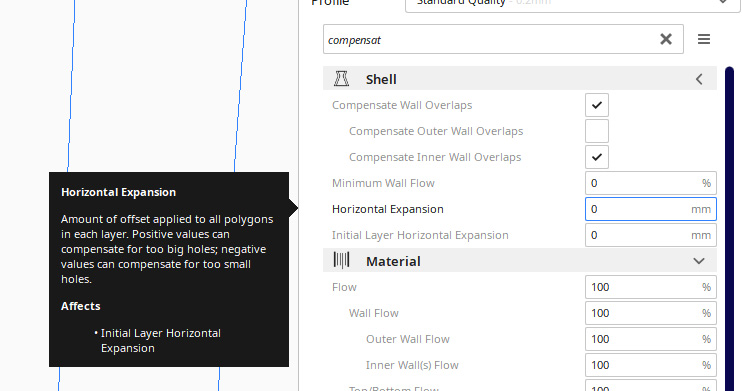
Task: Click the Wall Flow setting label
Action: coord(373,313)
